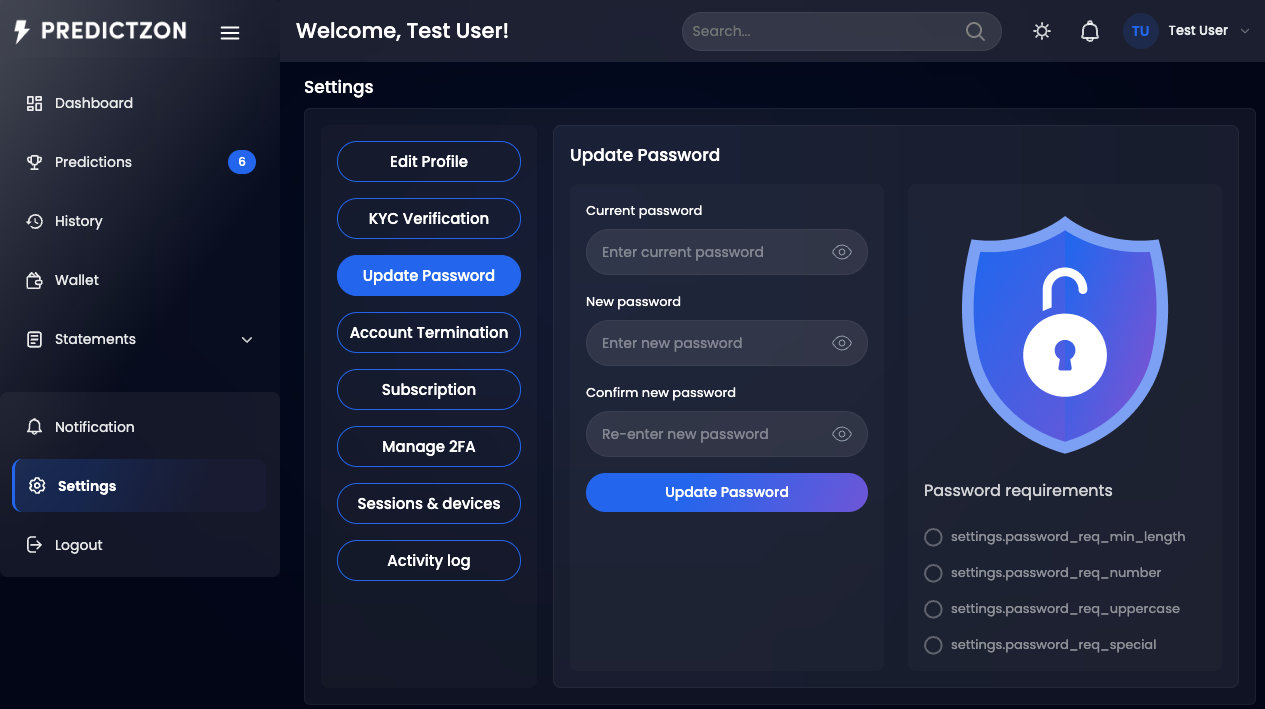
Task: Click the Confirm new password label
Action: pyautogui.click(x=661, y=393)
